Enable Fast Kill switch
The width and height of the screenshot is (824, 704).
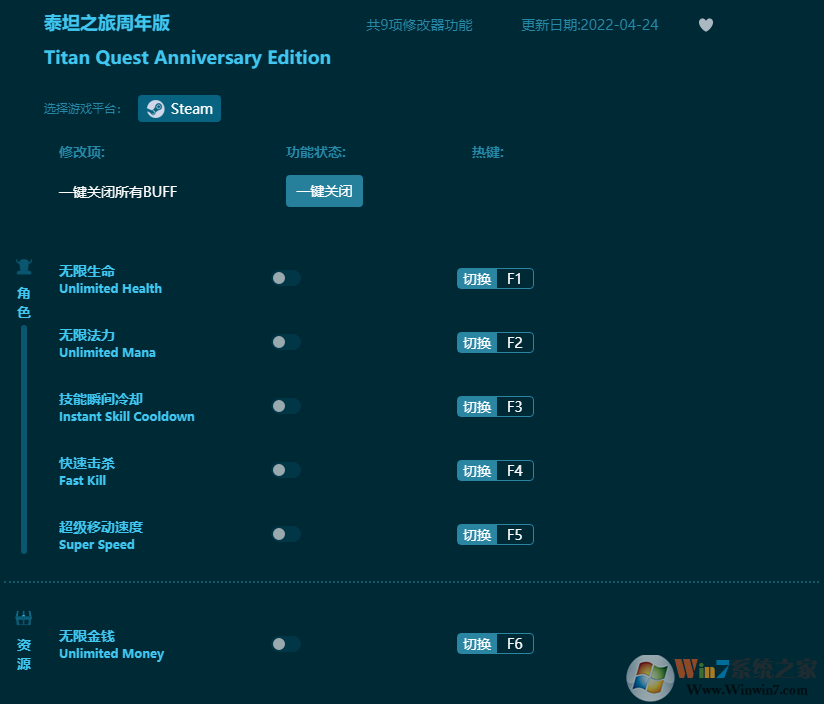pyautogui.click(x=286, y=470)
